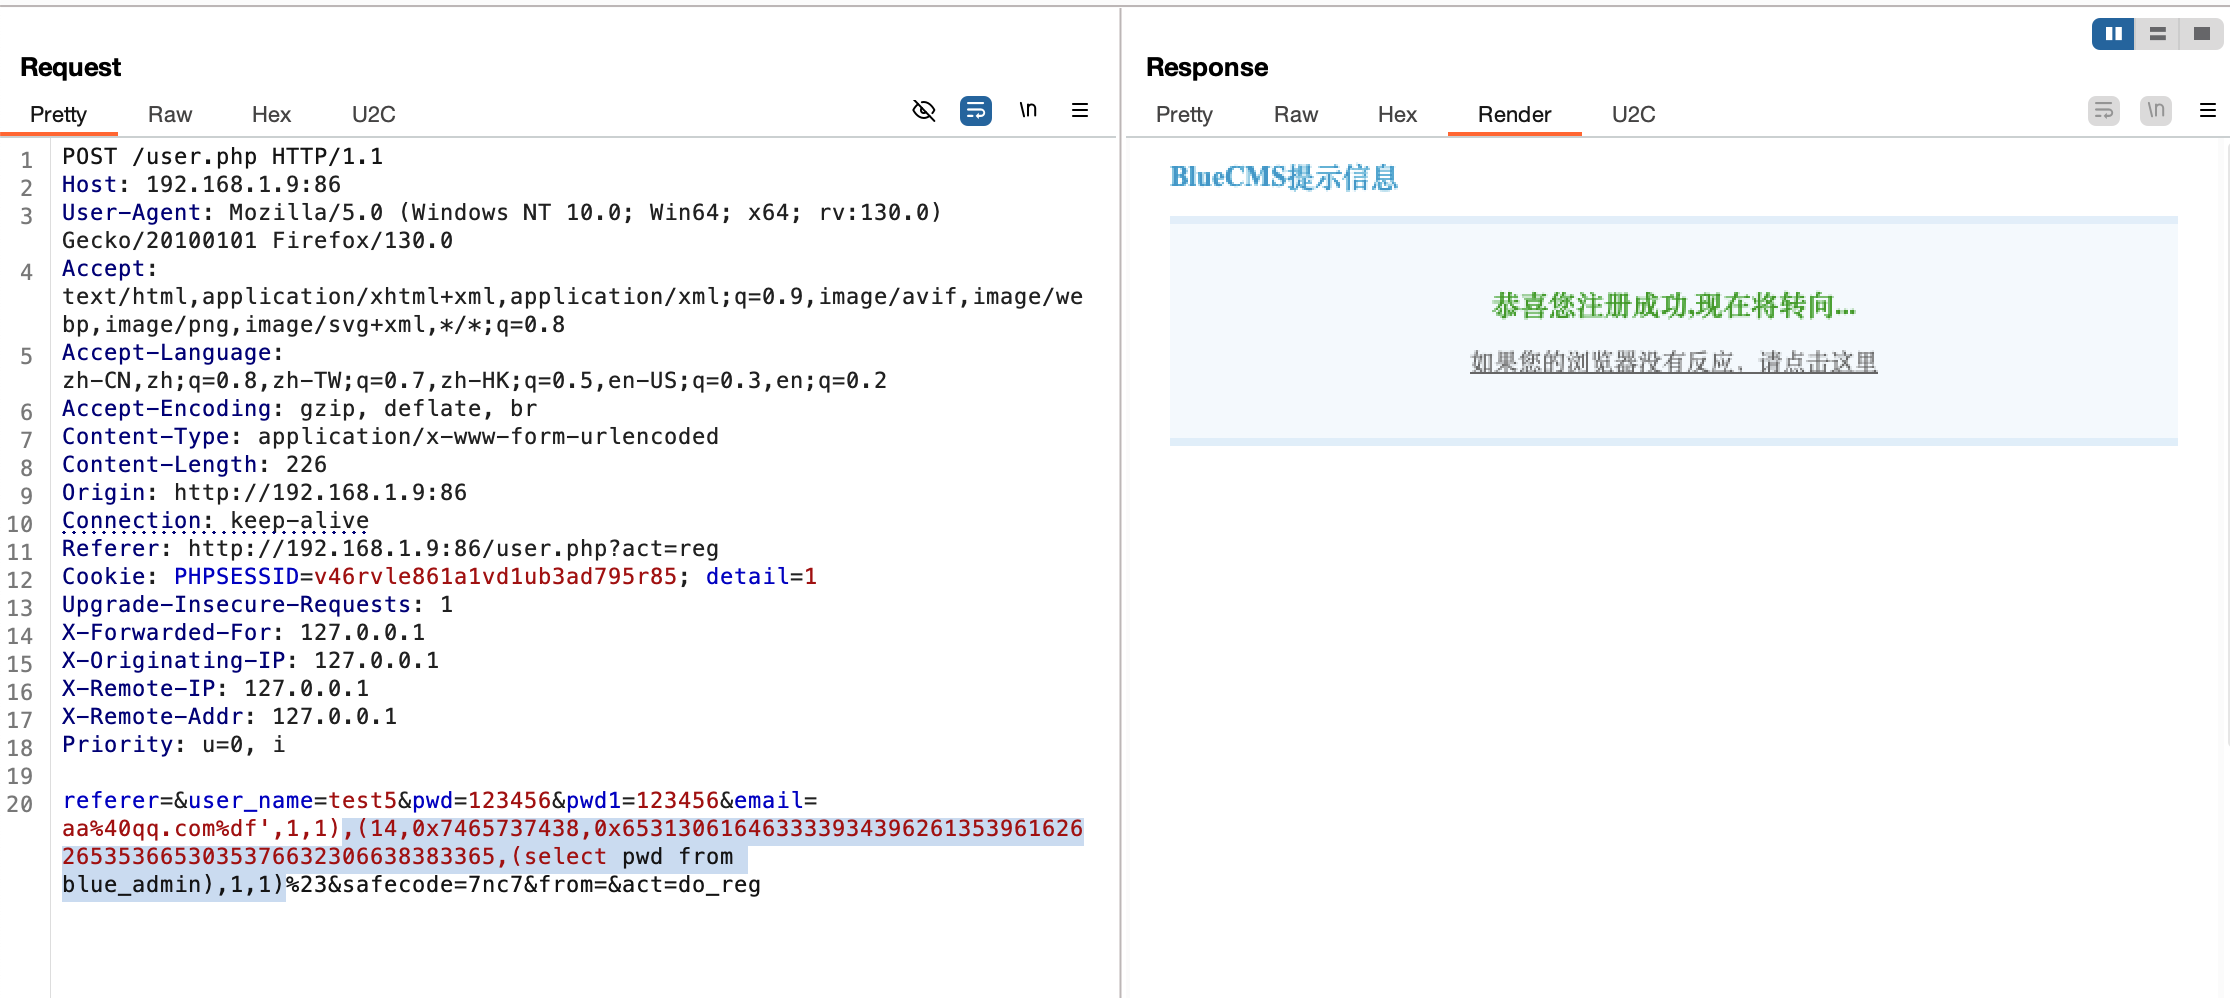
Task: Select side-by-side split layout icon
Action: 2113,34
